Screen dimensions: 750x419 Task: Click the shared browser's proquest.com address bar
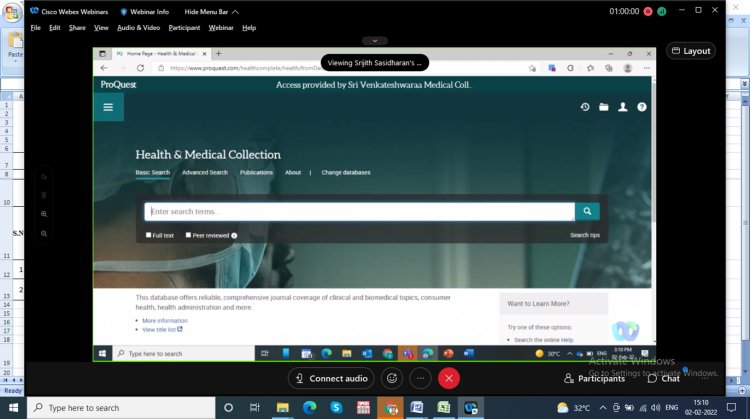point(246,68)
